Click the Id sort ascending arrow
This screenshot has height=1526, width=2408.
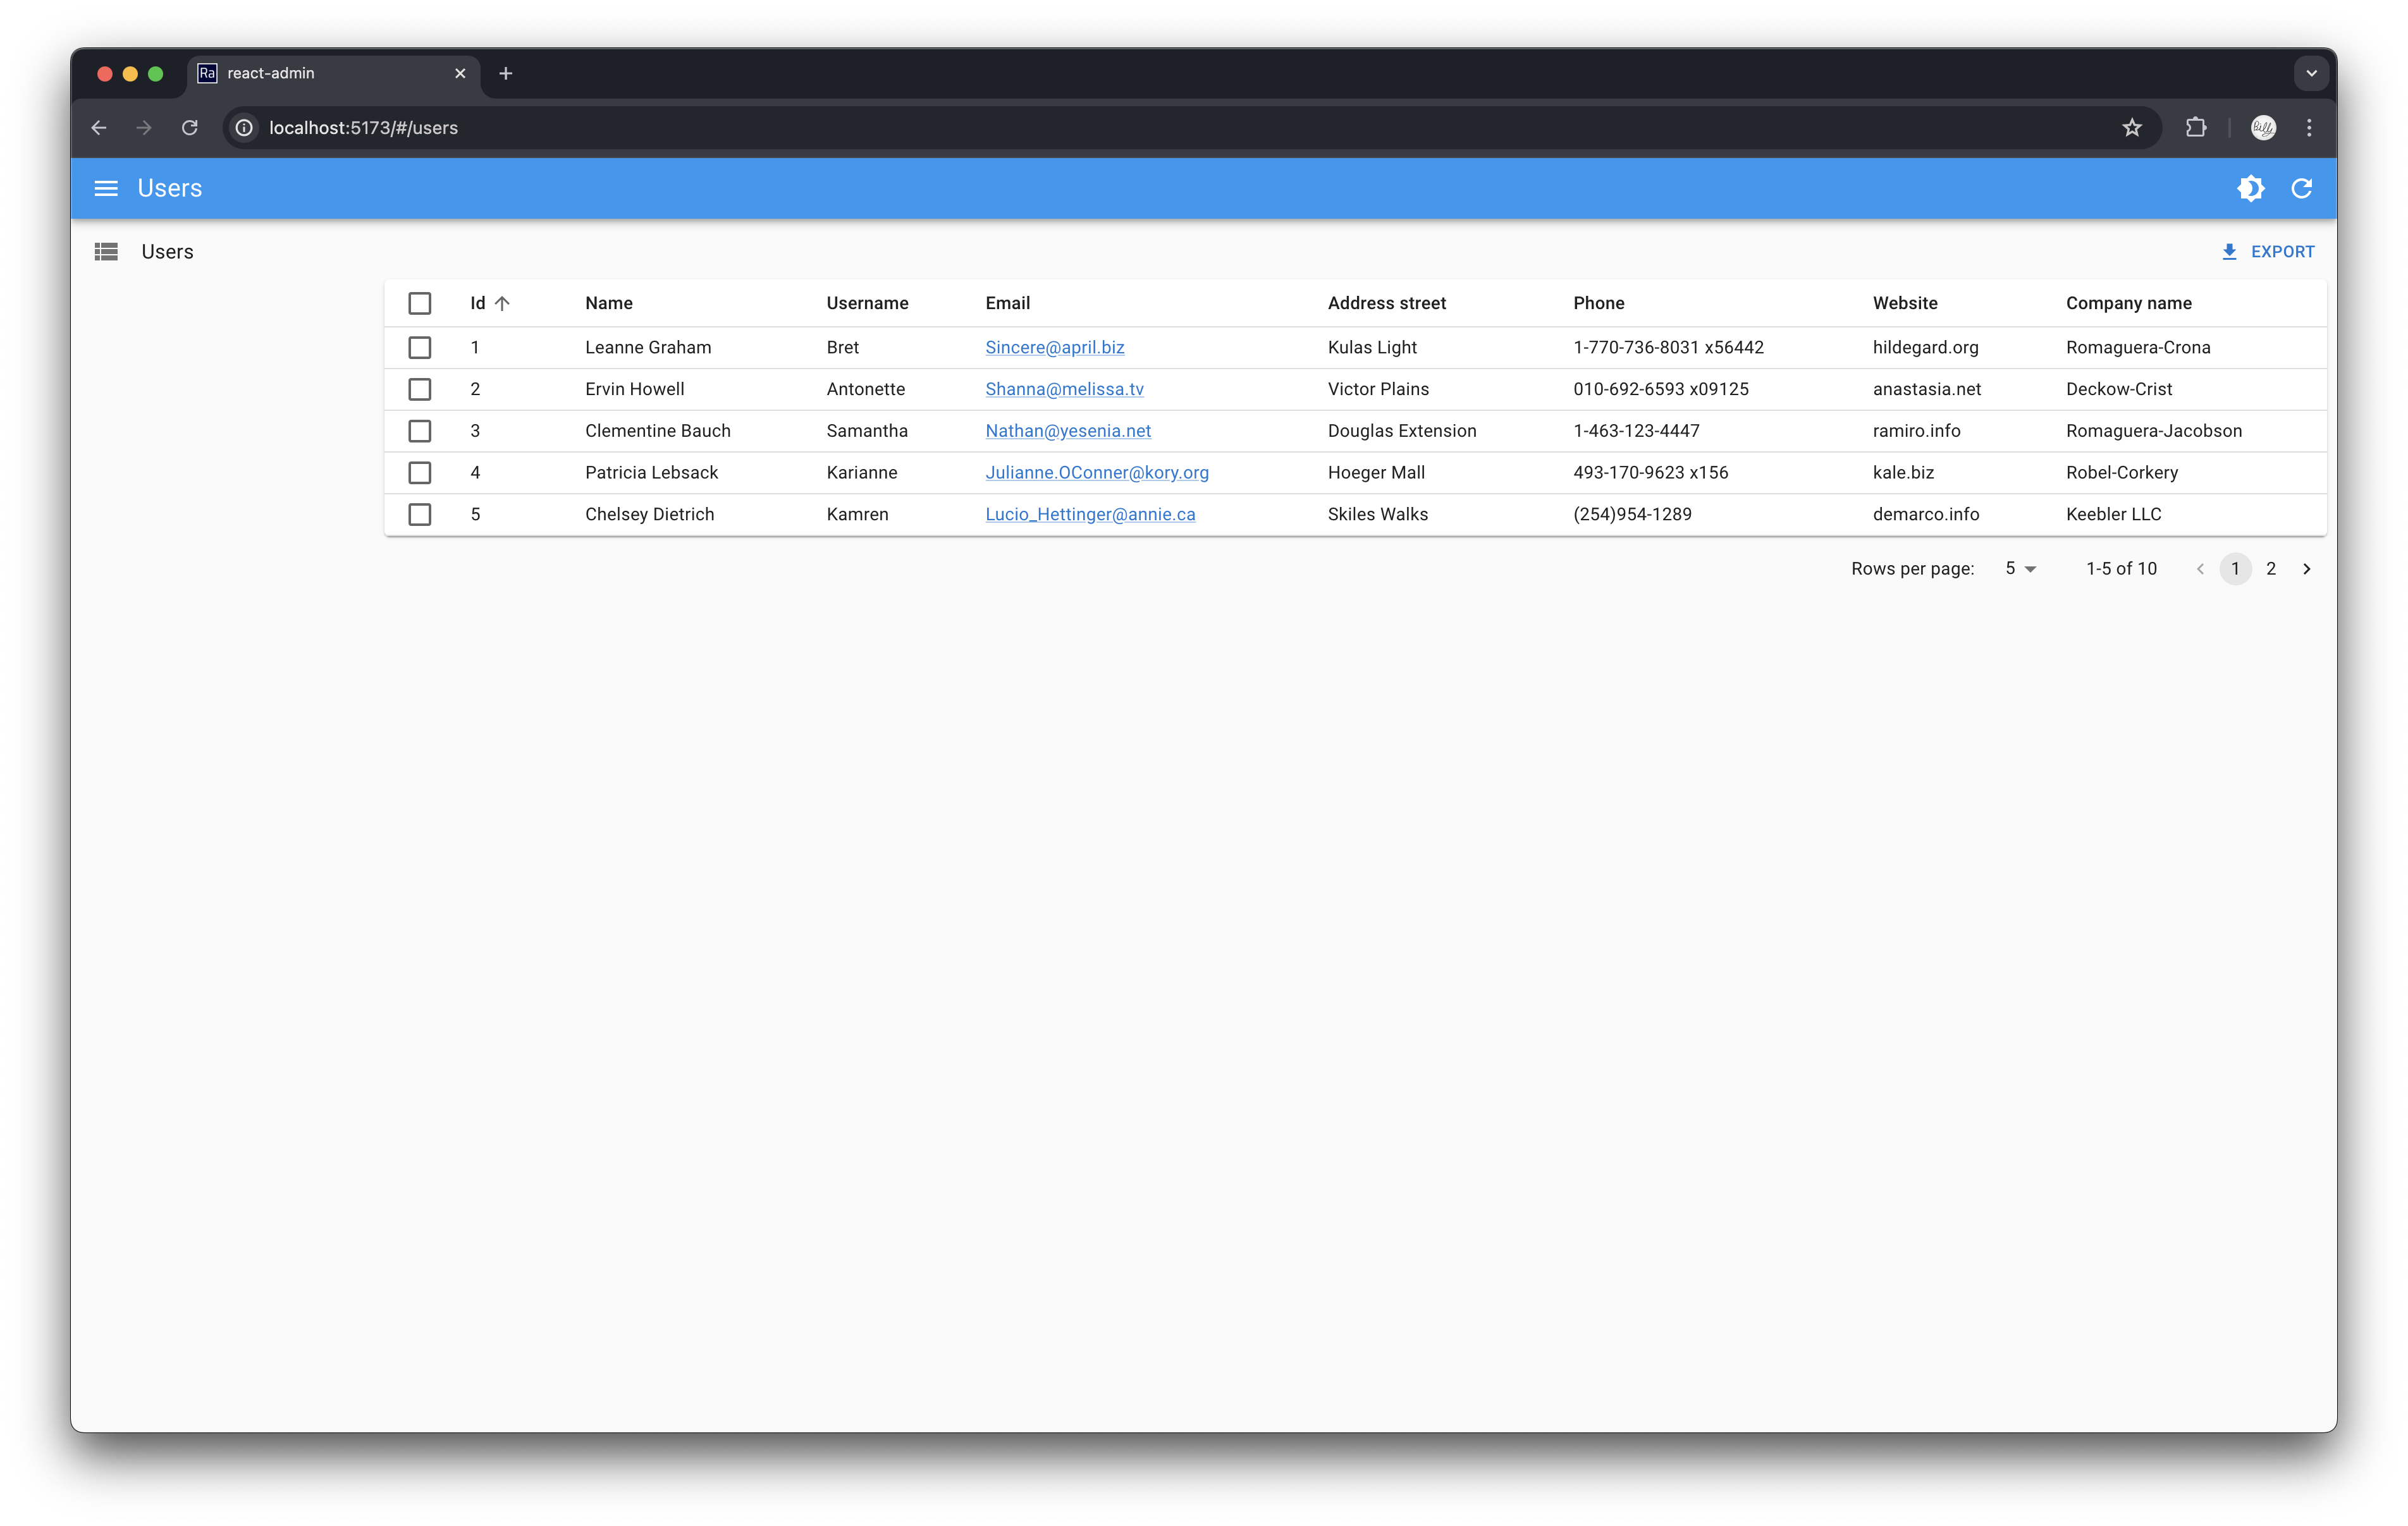click(x=502, y=303)
